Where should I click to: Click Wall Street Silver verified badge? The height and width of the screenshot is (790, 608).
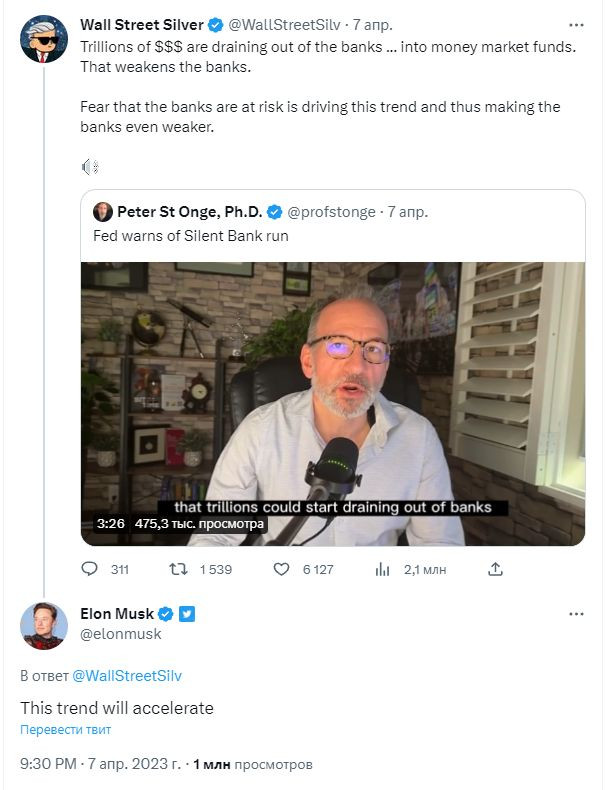[217, 25]
